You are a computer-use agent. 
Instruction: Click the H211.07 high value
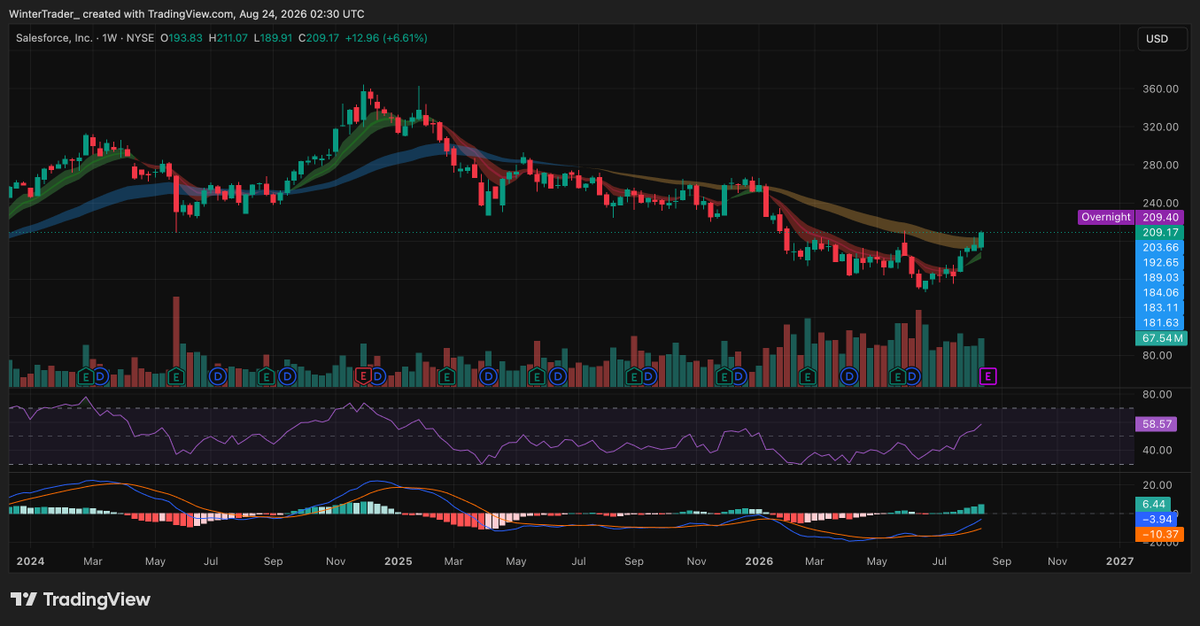(227, 38)
